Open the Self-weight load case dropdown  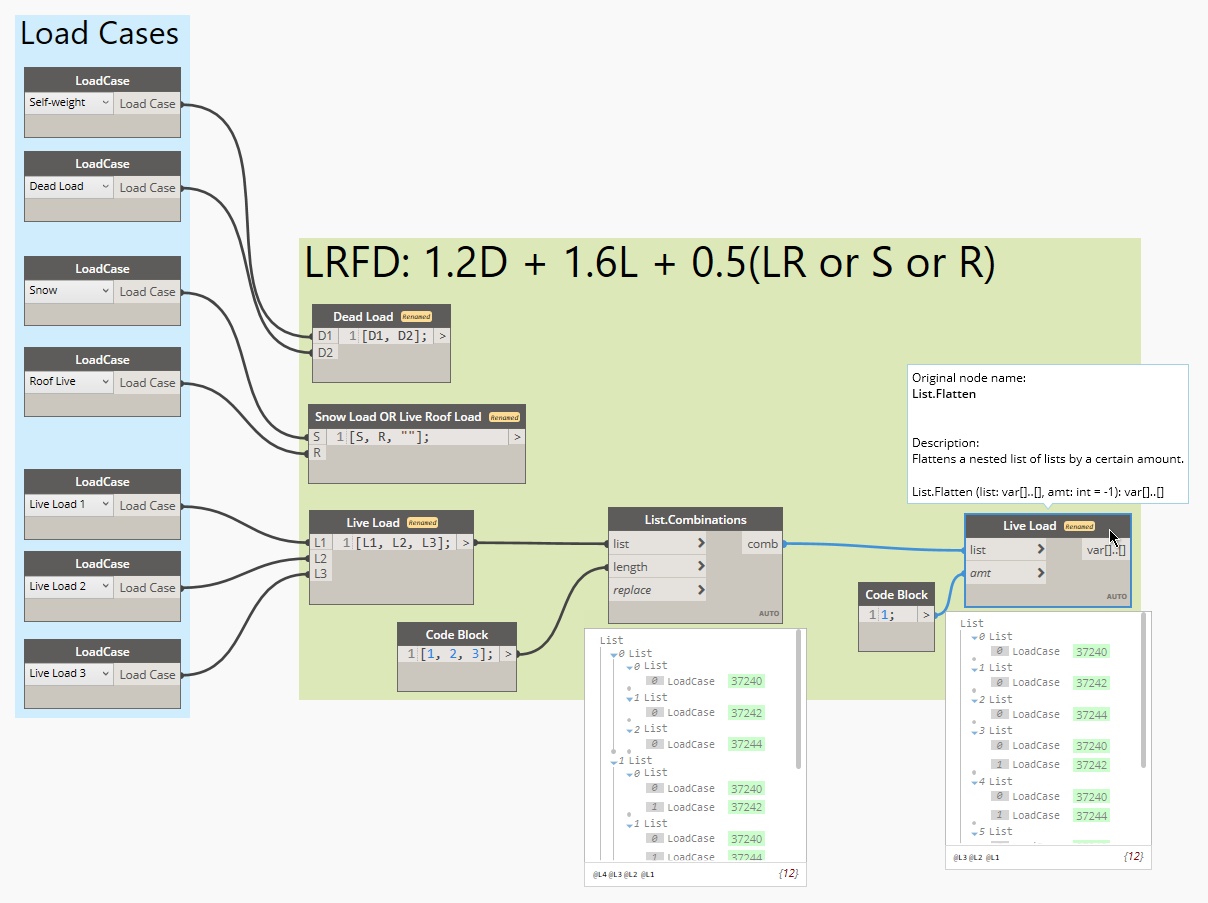(69, 103)
